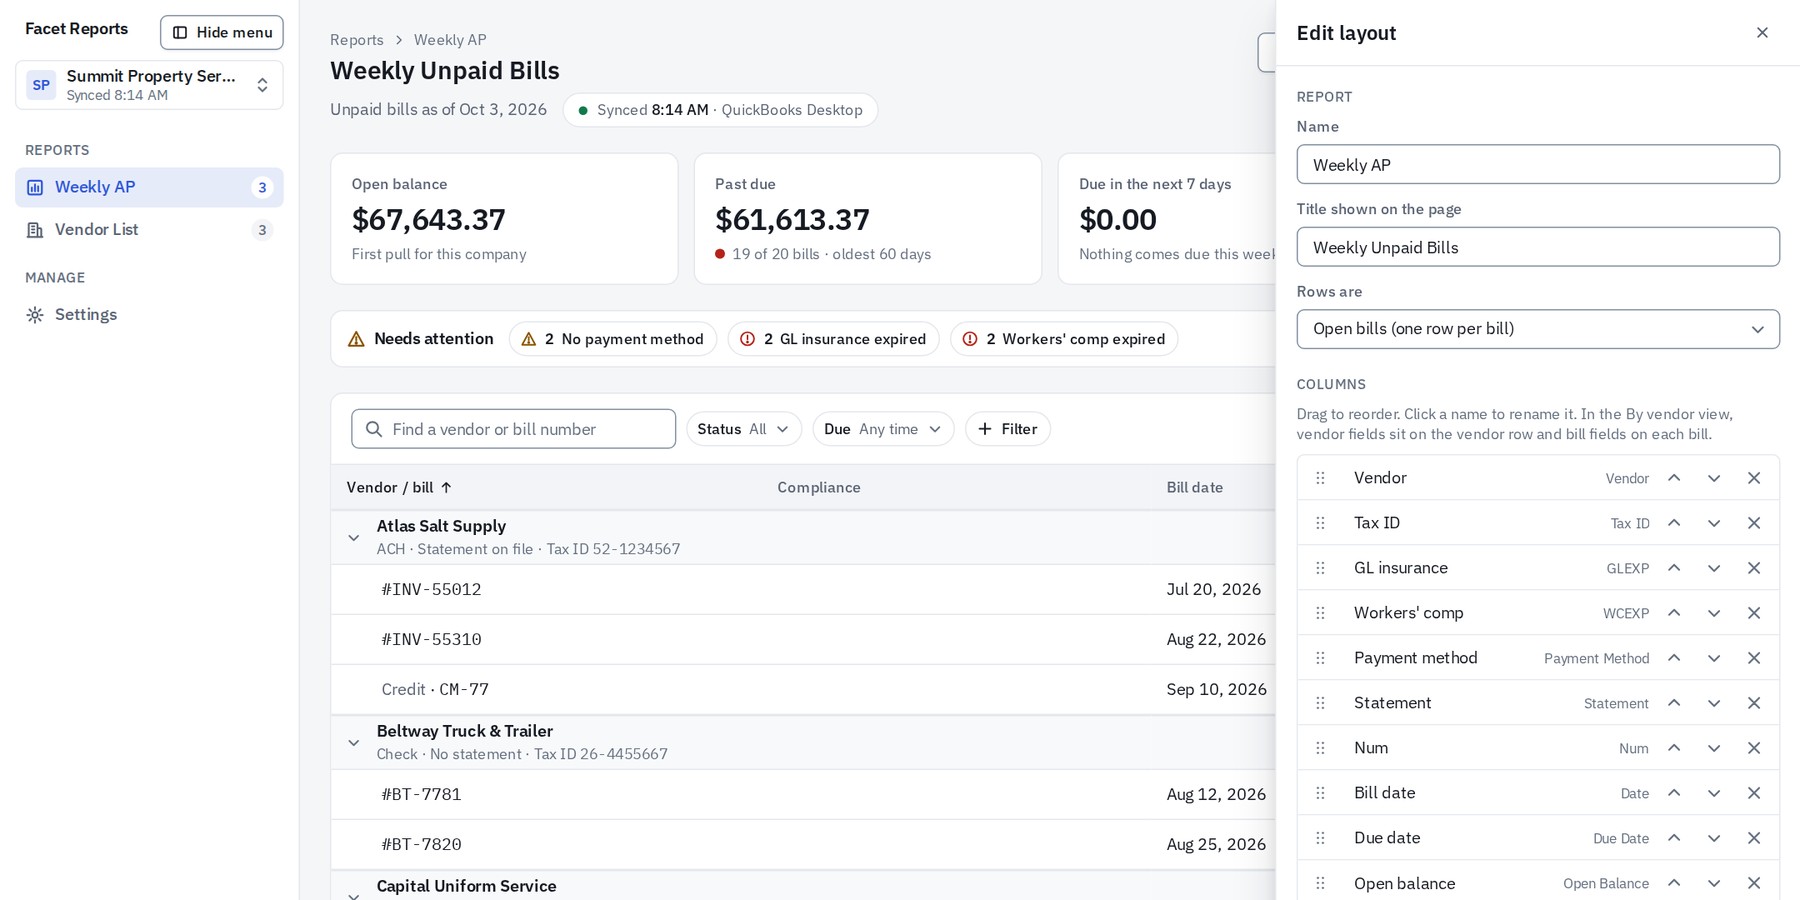Open the Vendor List report
The width and height of the screenshot is (1800, 900).
(149, 230)
